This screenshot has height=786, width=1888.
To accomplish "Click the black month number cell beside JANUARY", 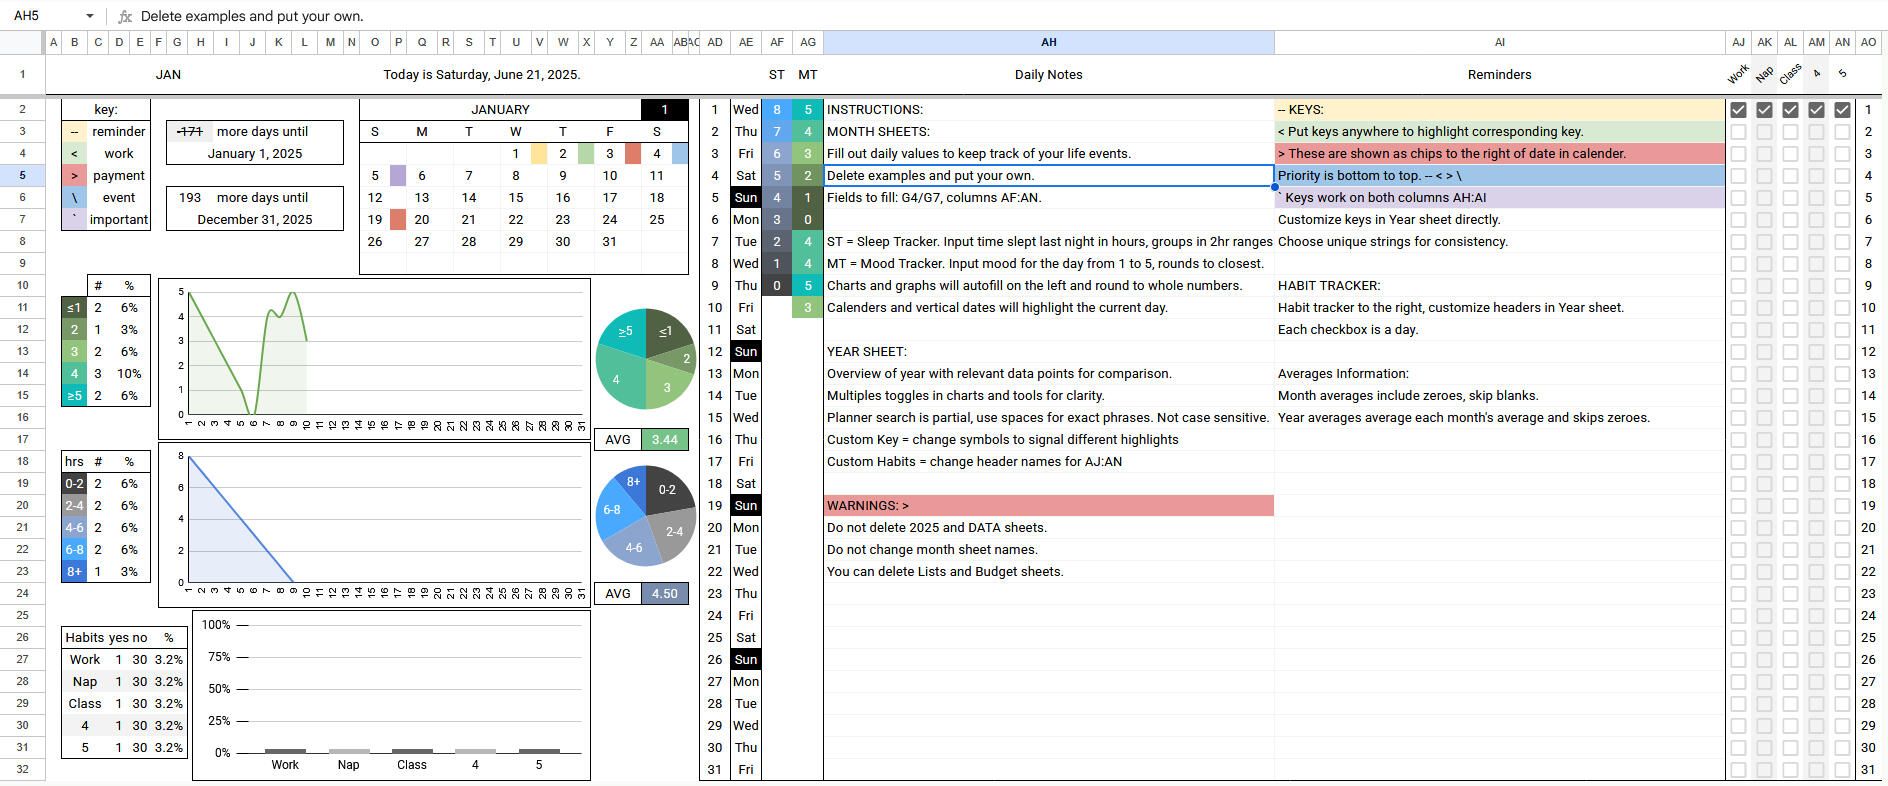I will (664, 110).
